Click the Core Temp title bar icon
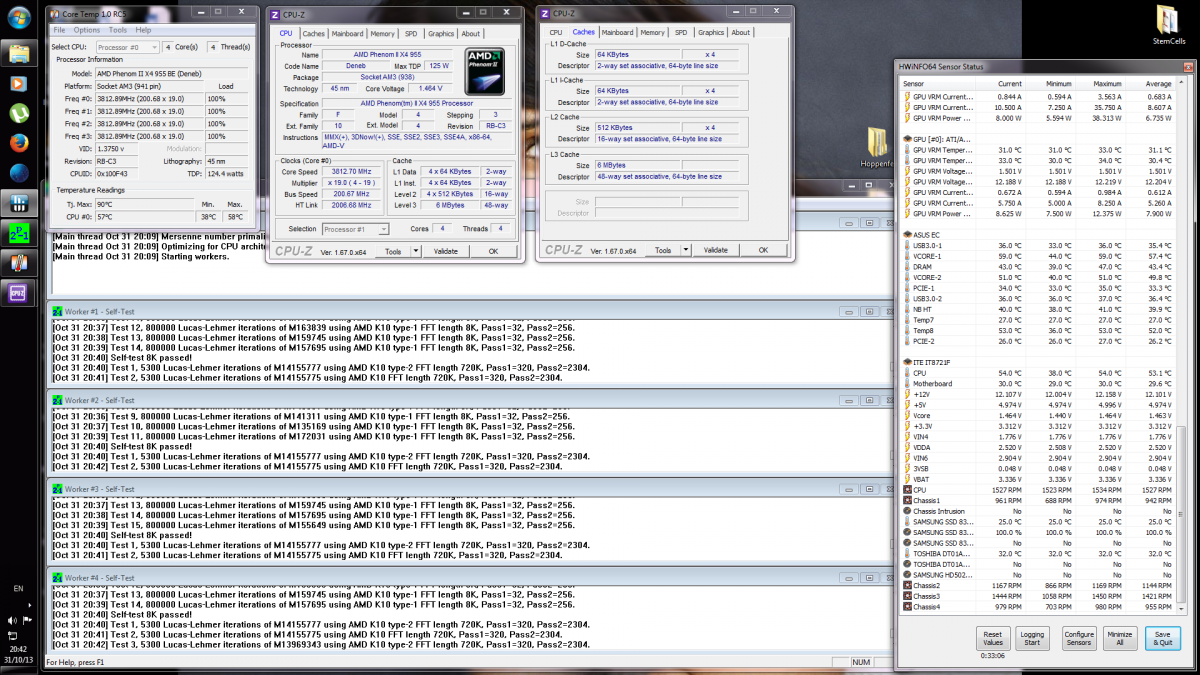The image size is (1200, 675). [55, 14]
